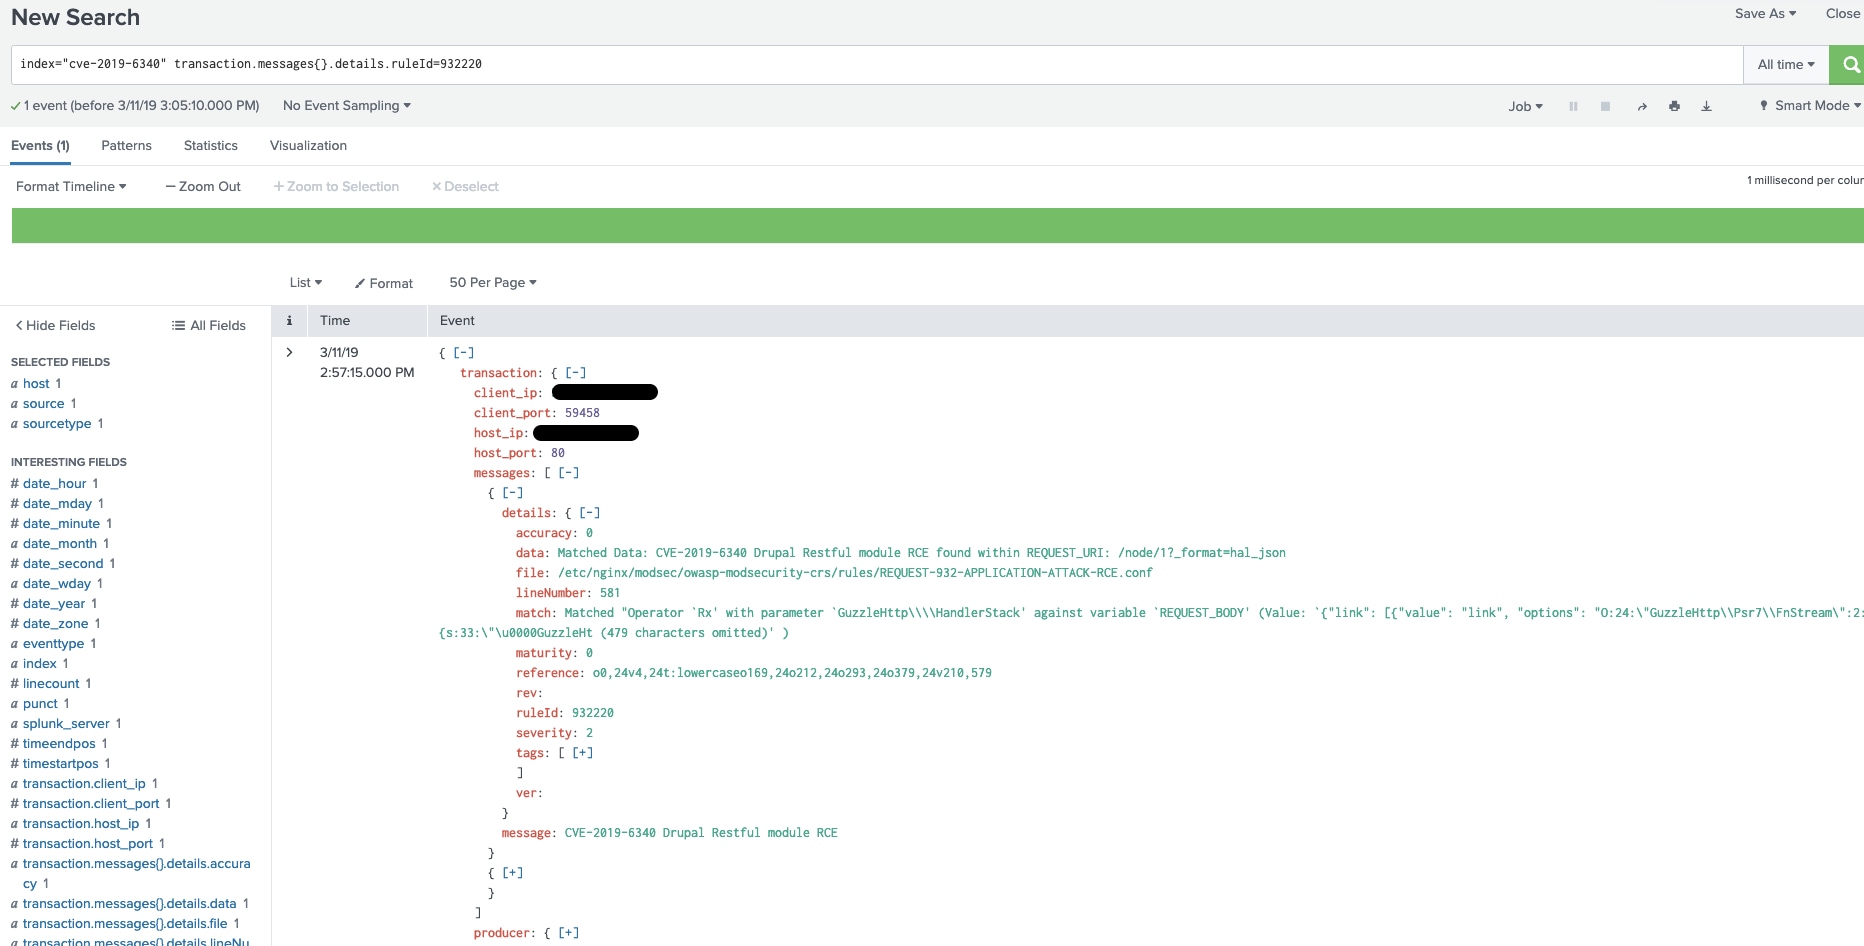Viewport: 1864px width, 946px height.
Task: Click the index field
Action: click(40, 663)
